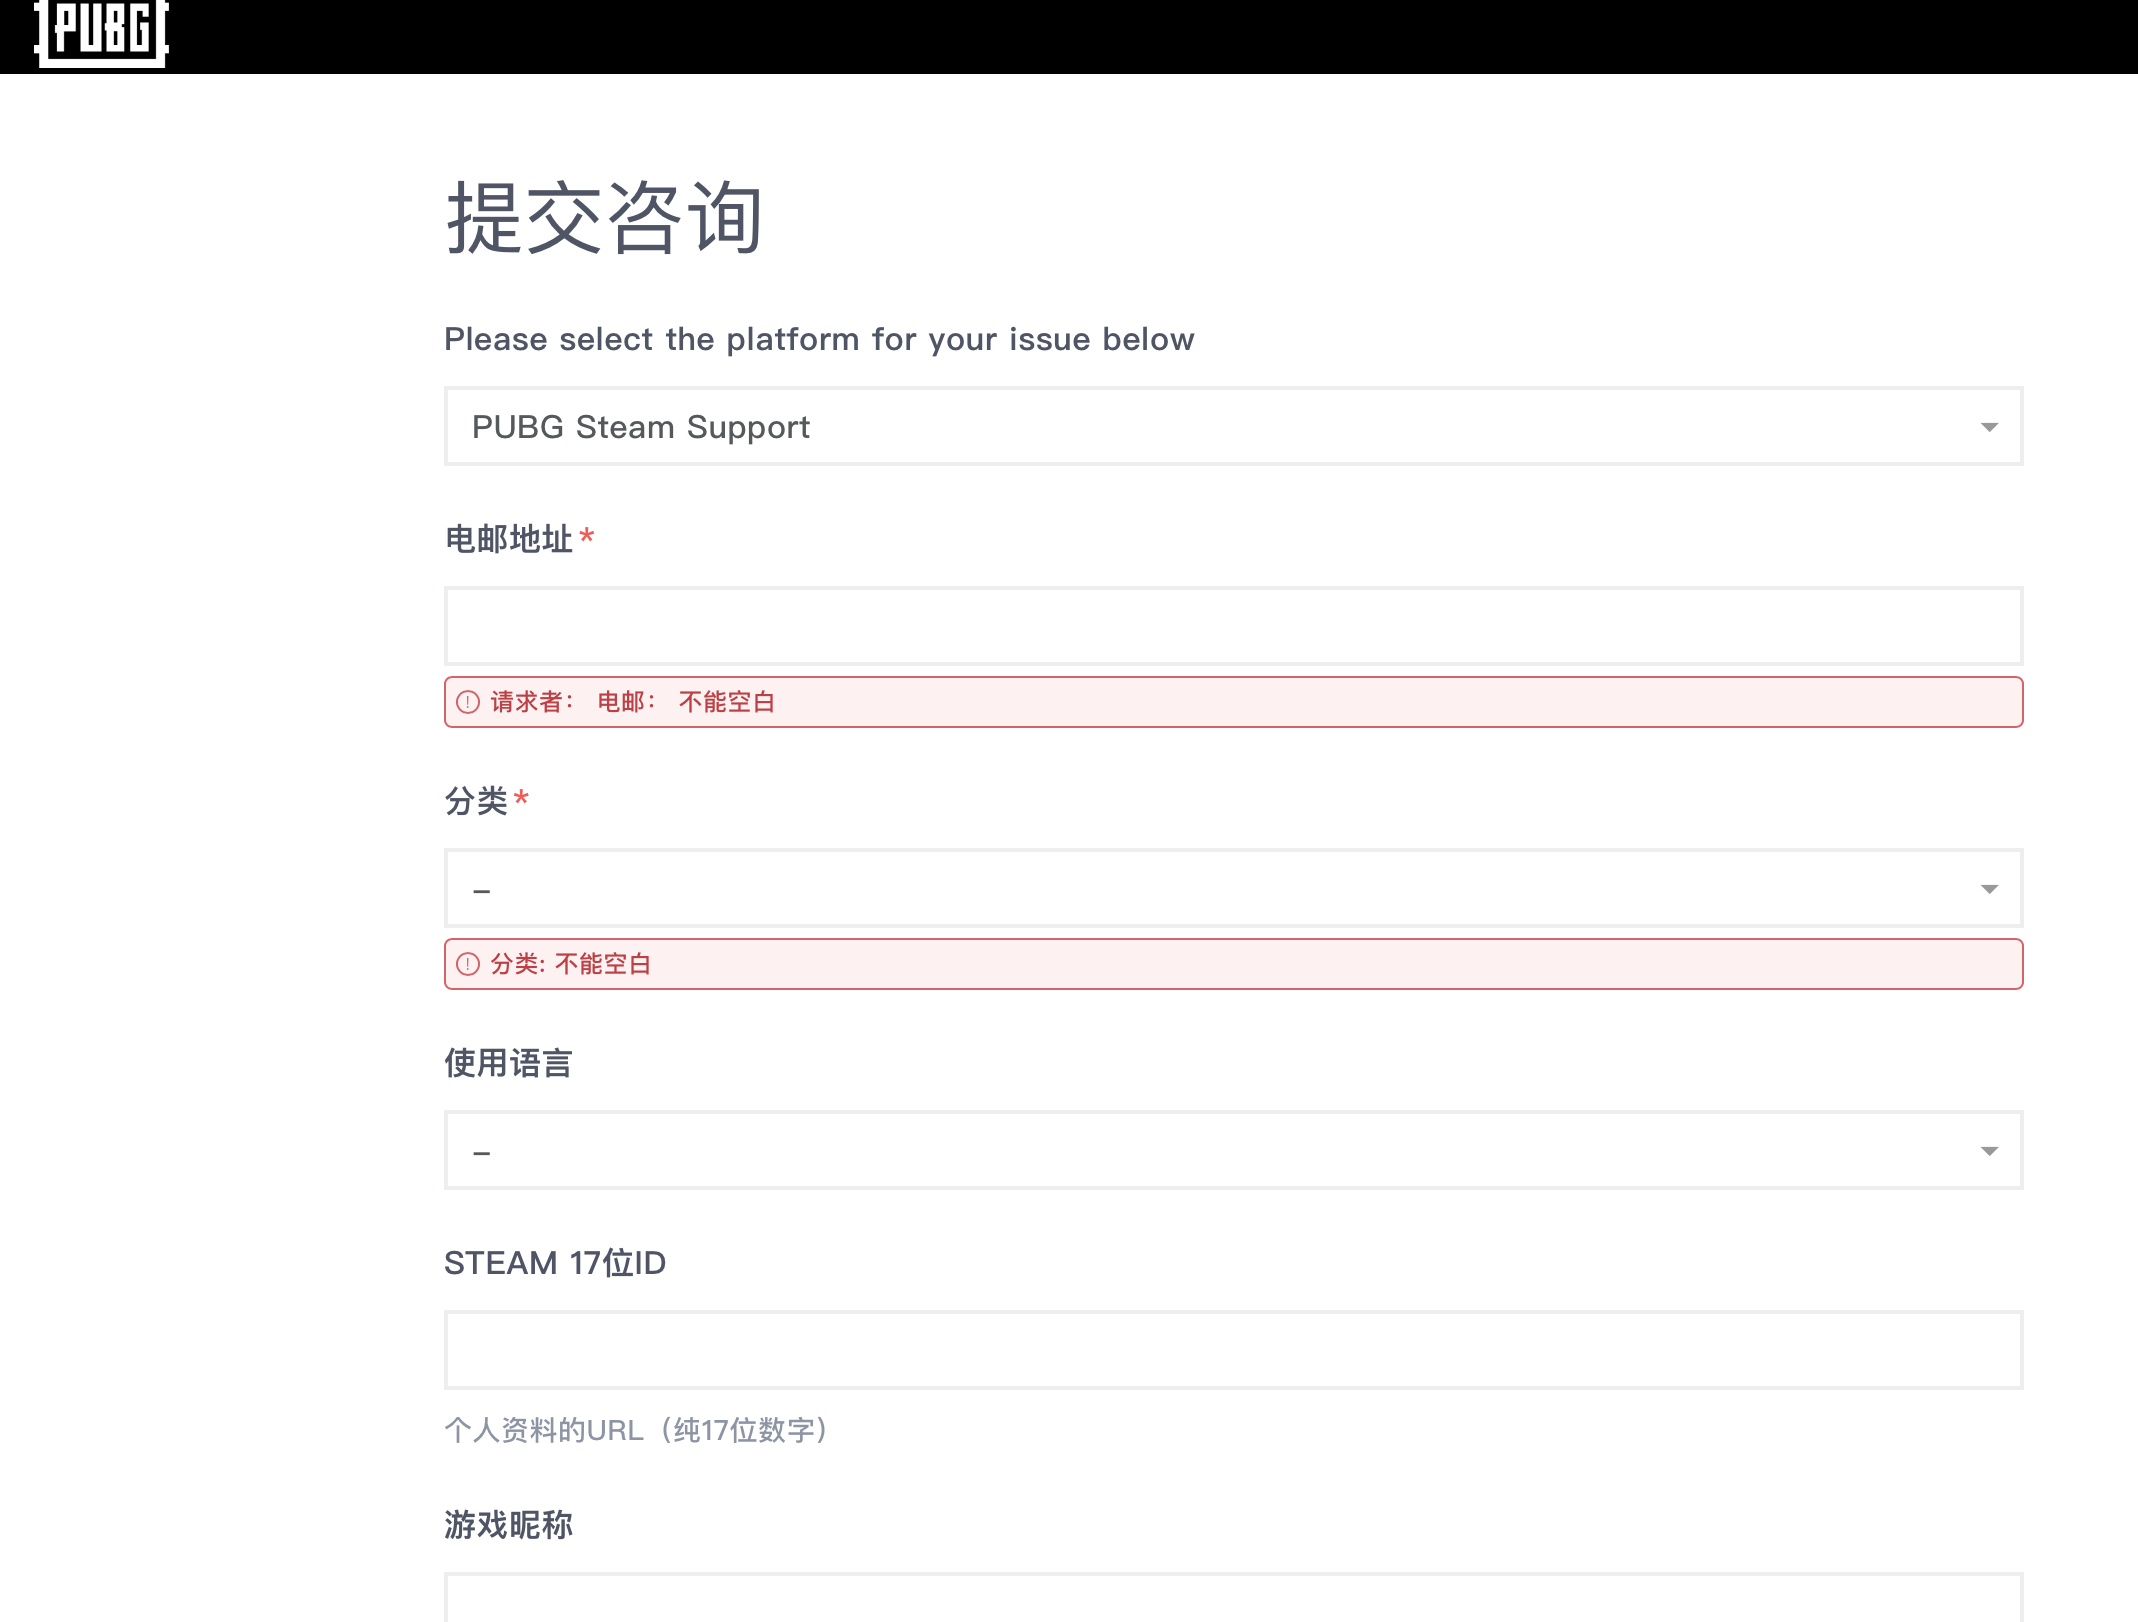Click the 使用语言 label
This screenshot has height=1622, width=2138.
click(x=508, y=1063)
